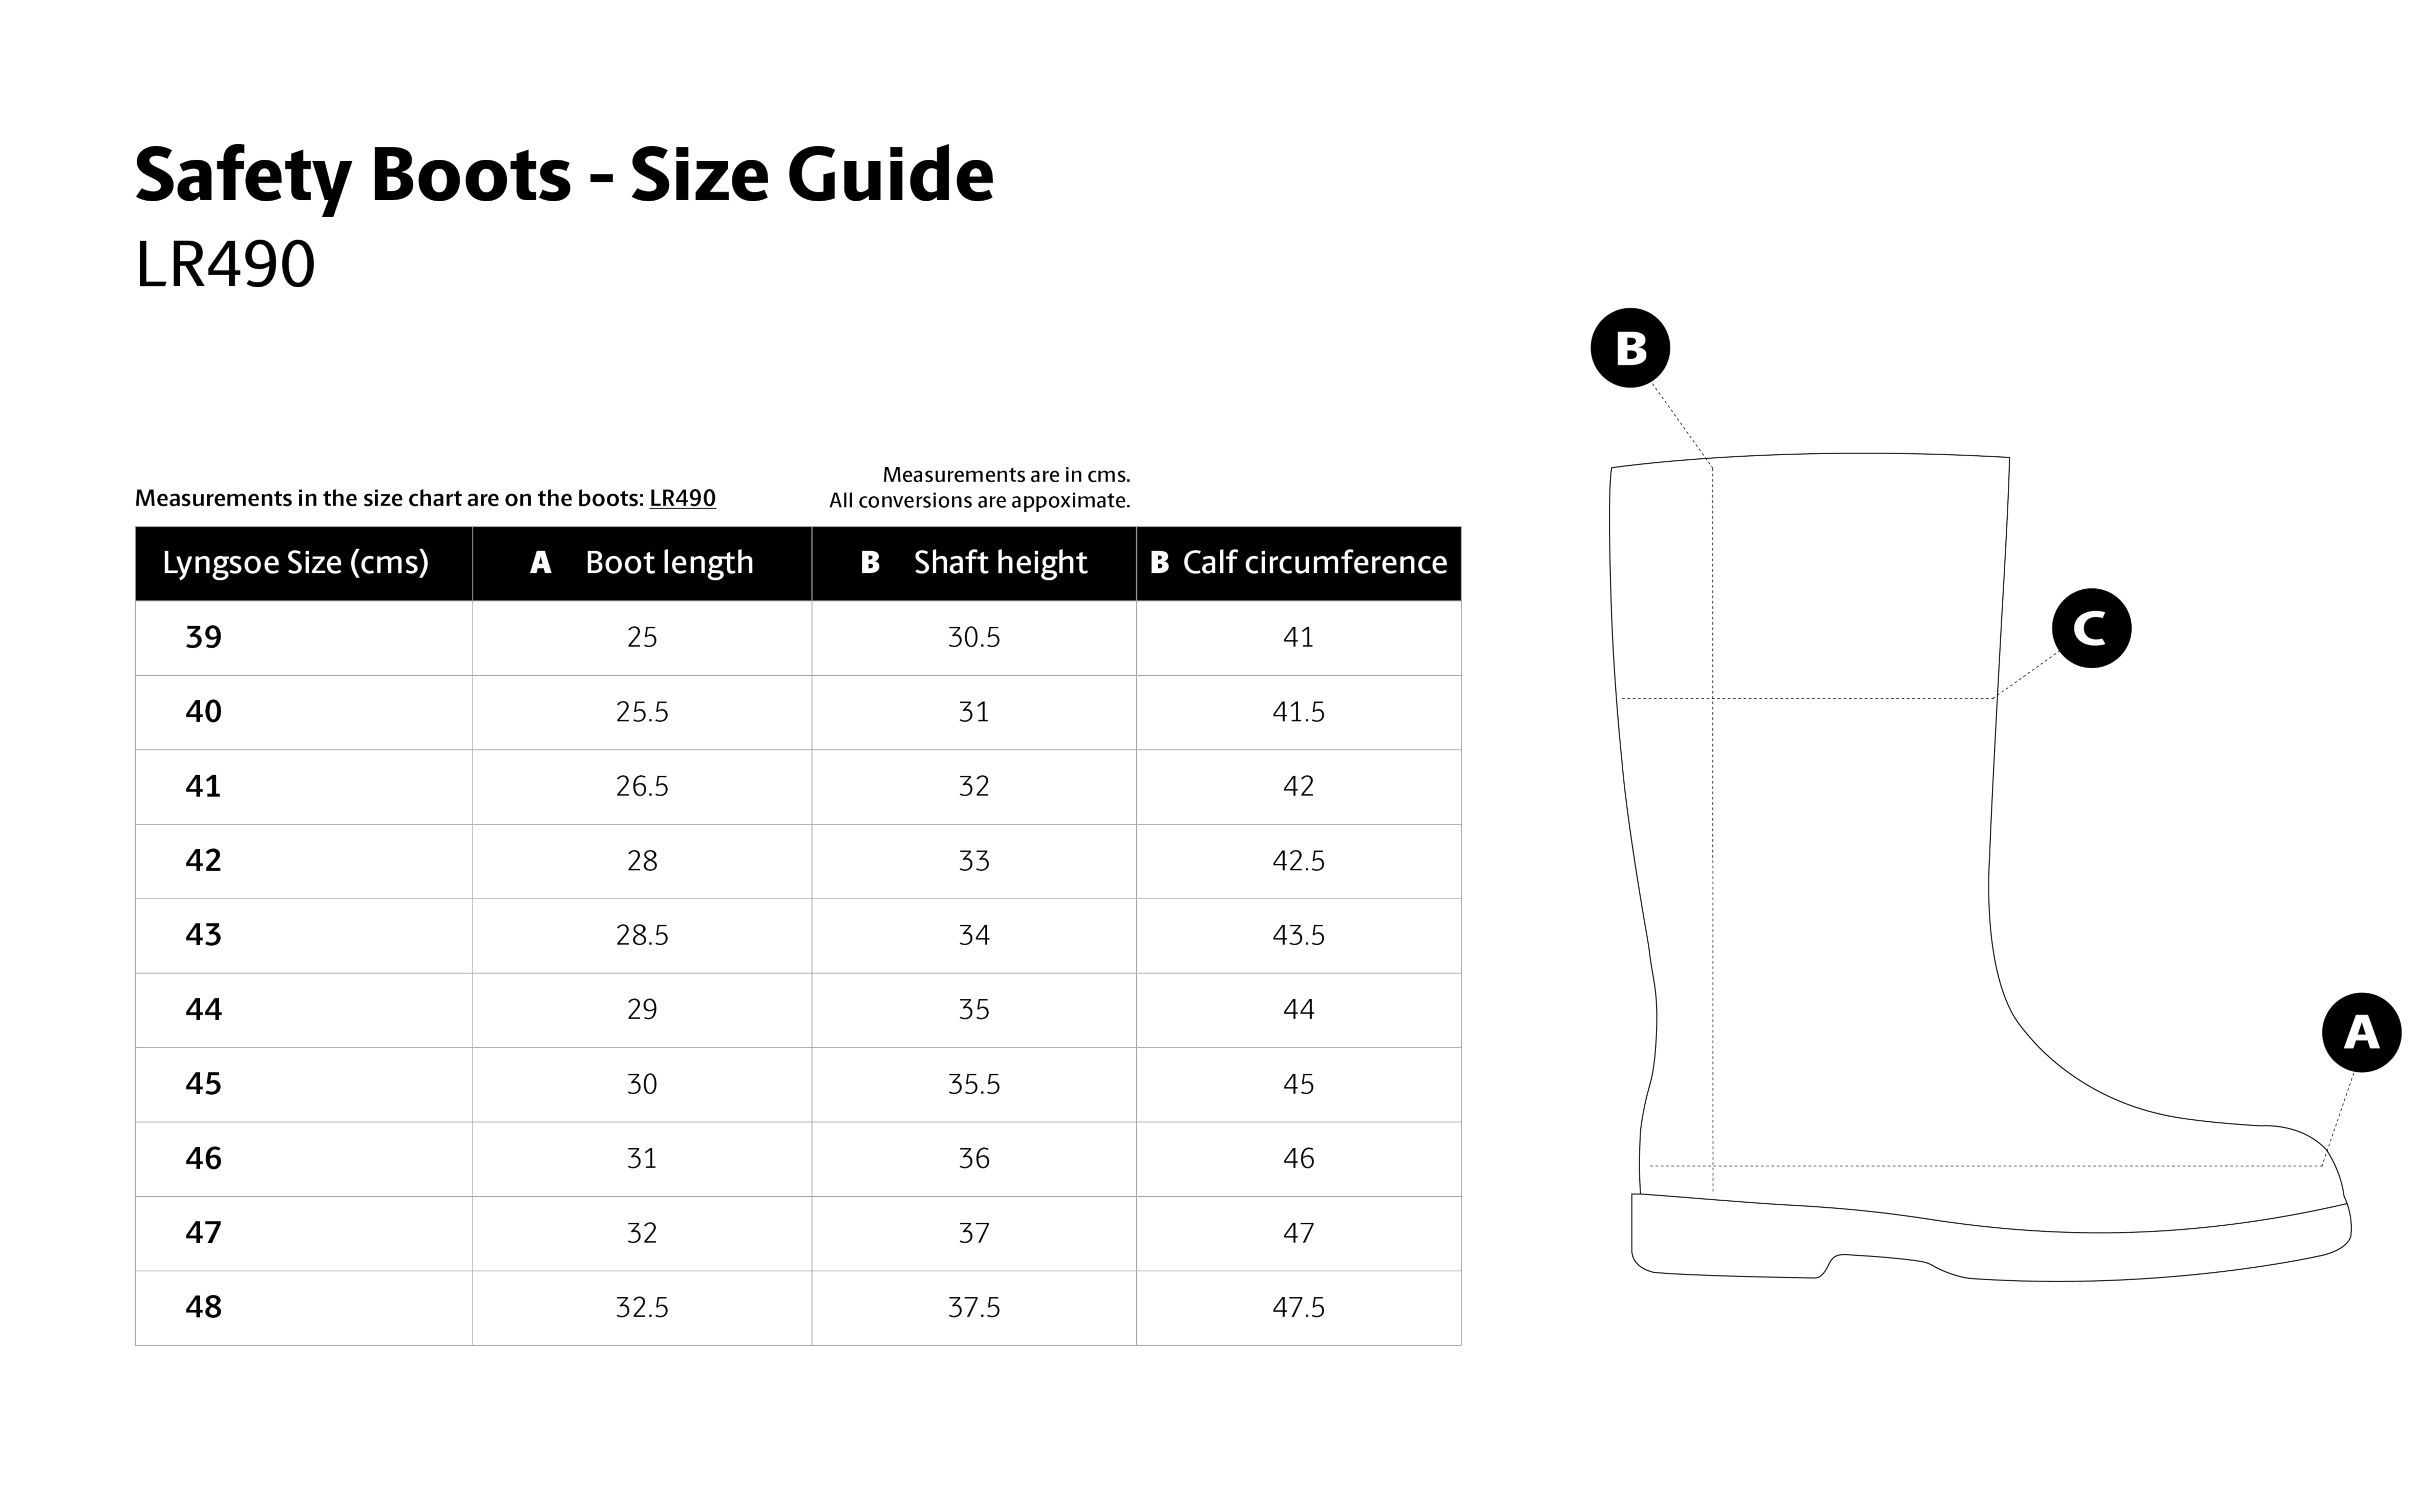This screenshot has width=2419, height=1512.
Task: Click the Safety Boots - Size Guide title
Action: click(564, 175)
